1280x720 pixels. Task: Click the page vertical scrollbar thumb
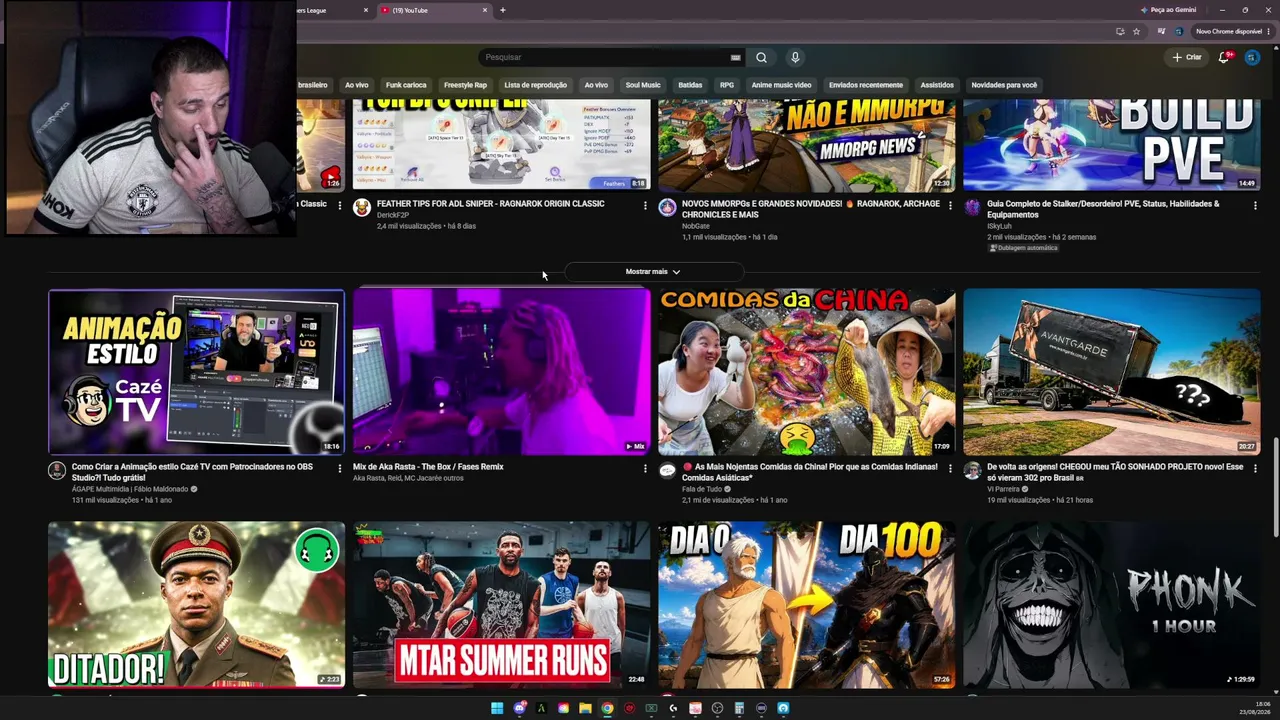point(1275,488)
